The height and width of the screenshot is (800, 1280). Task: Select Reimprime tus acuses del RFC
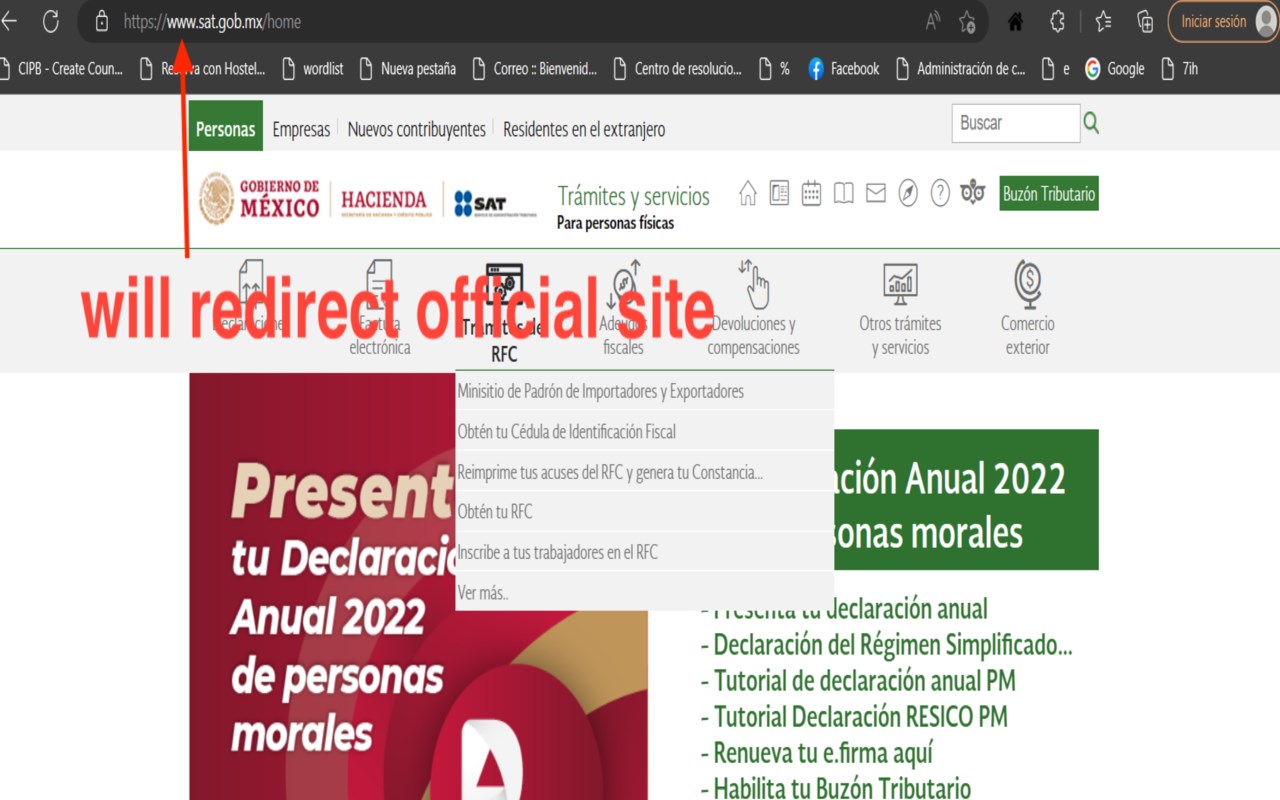[644, 472]
